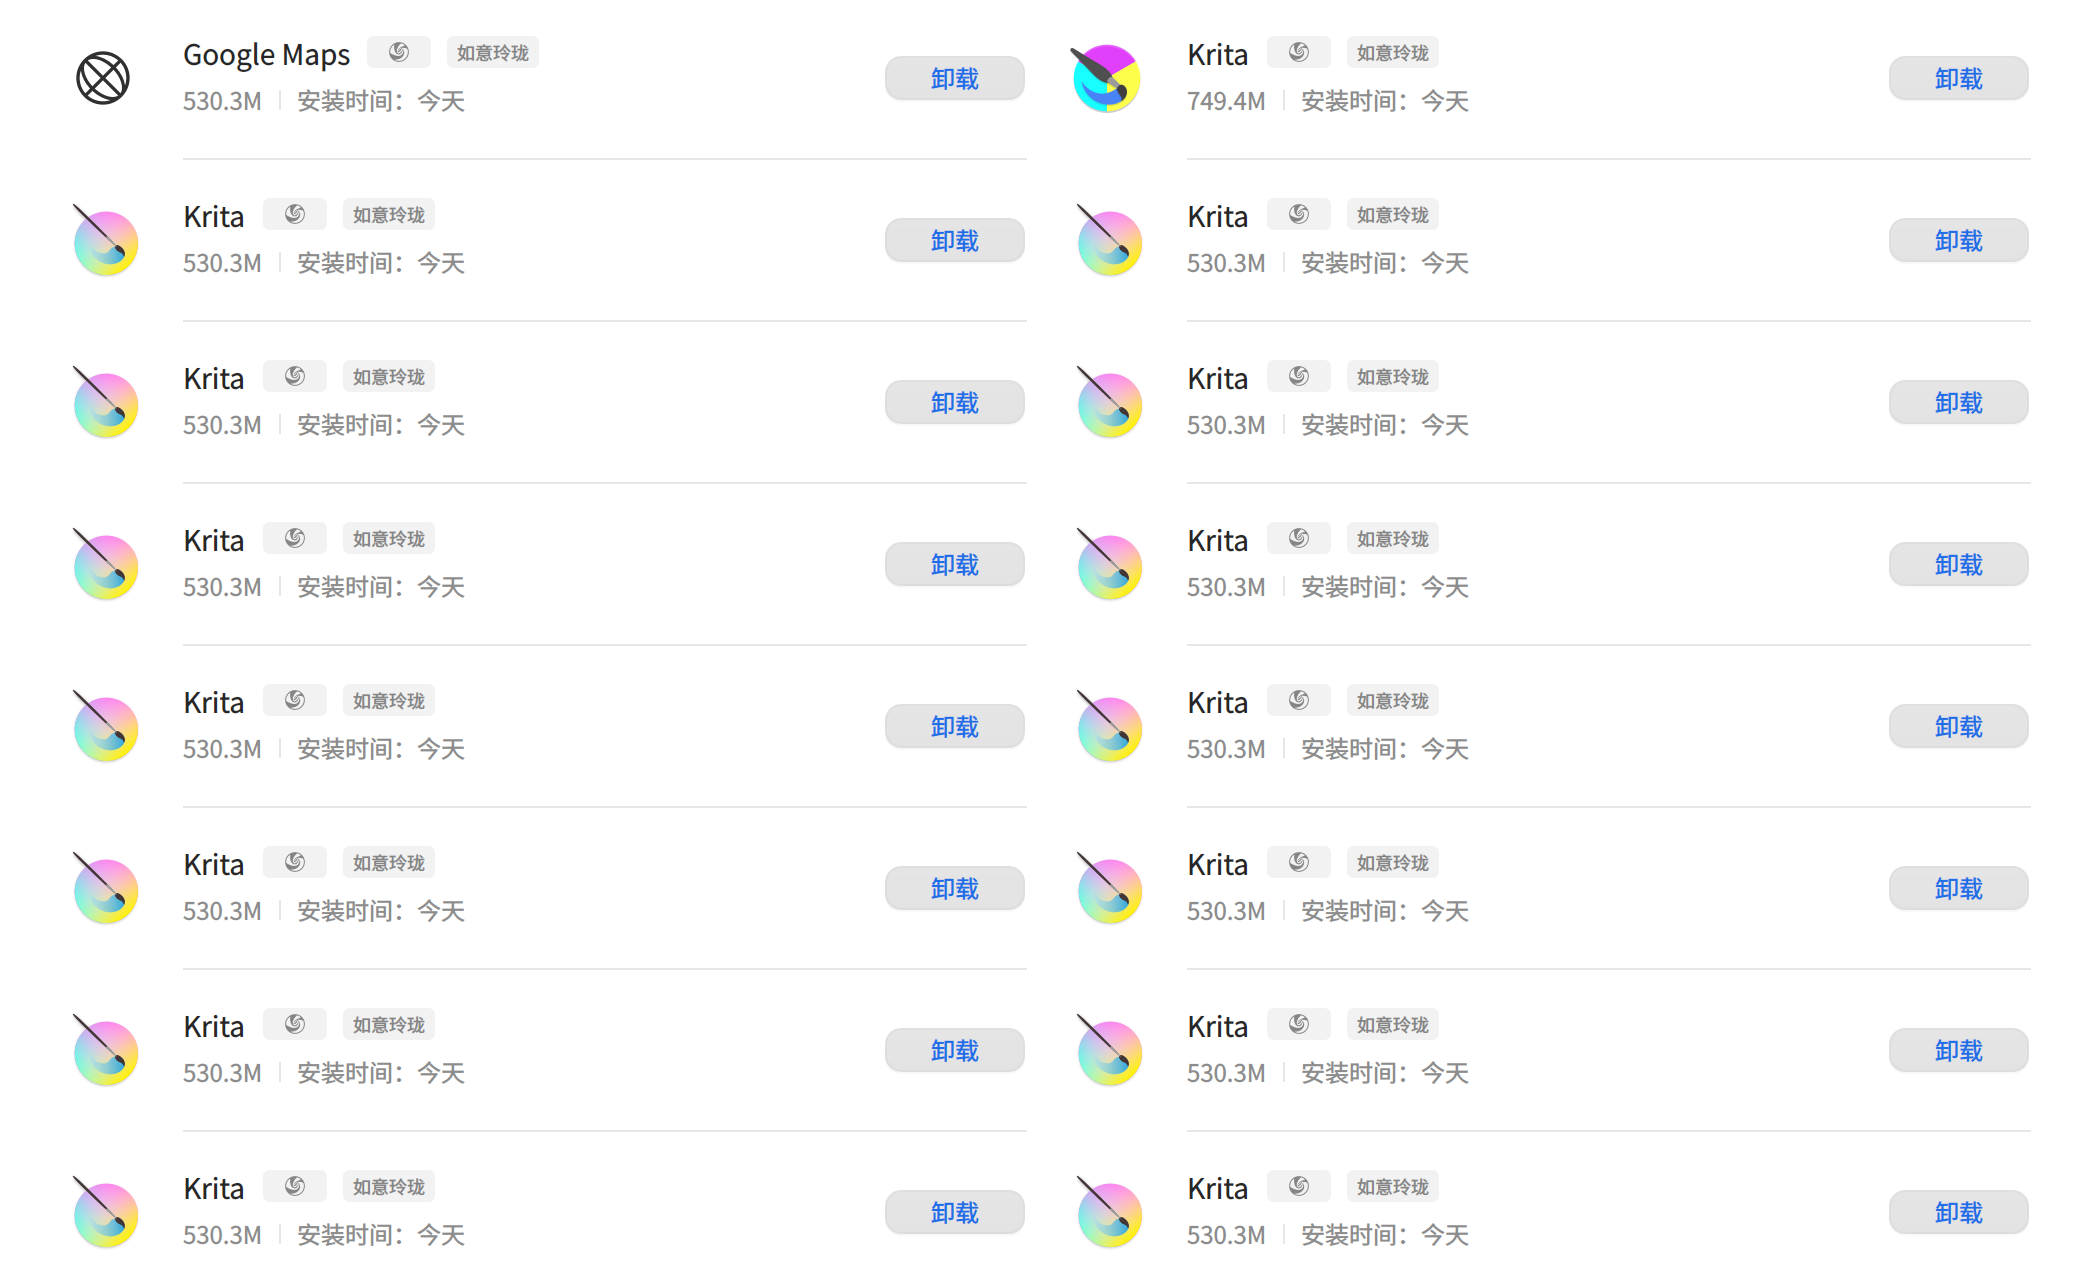Click the swirl badge beside 749.4M Krita
Image resolution: width=2074 pixels, height=1264 pixels.
(1299, 52)
